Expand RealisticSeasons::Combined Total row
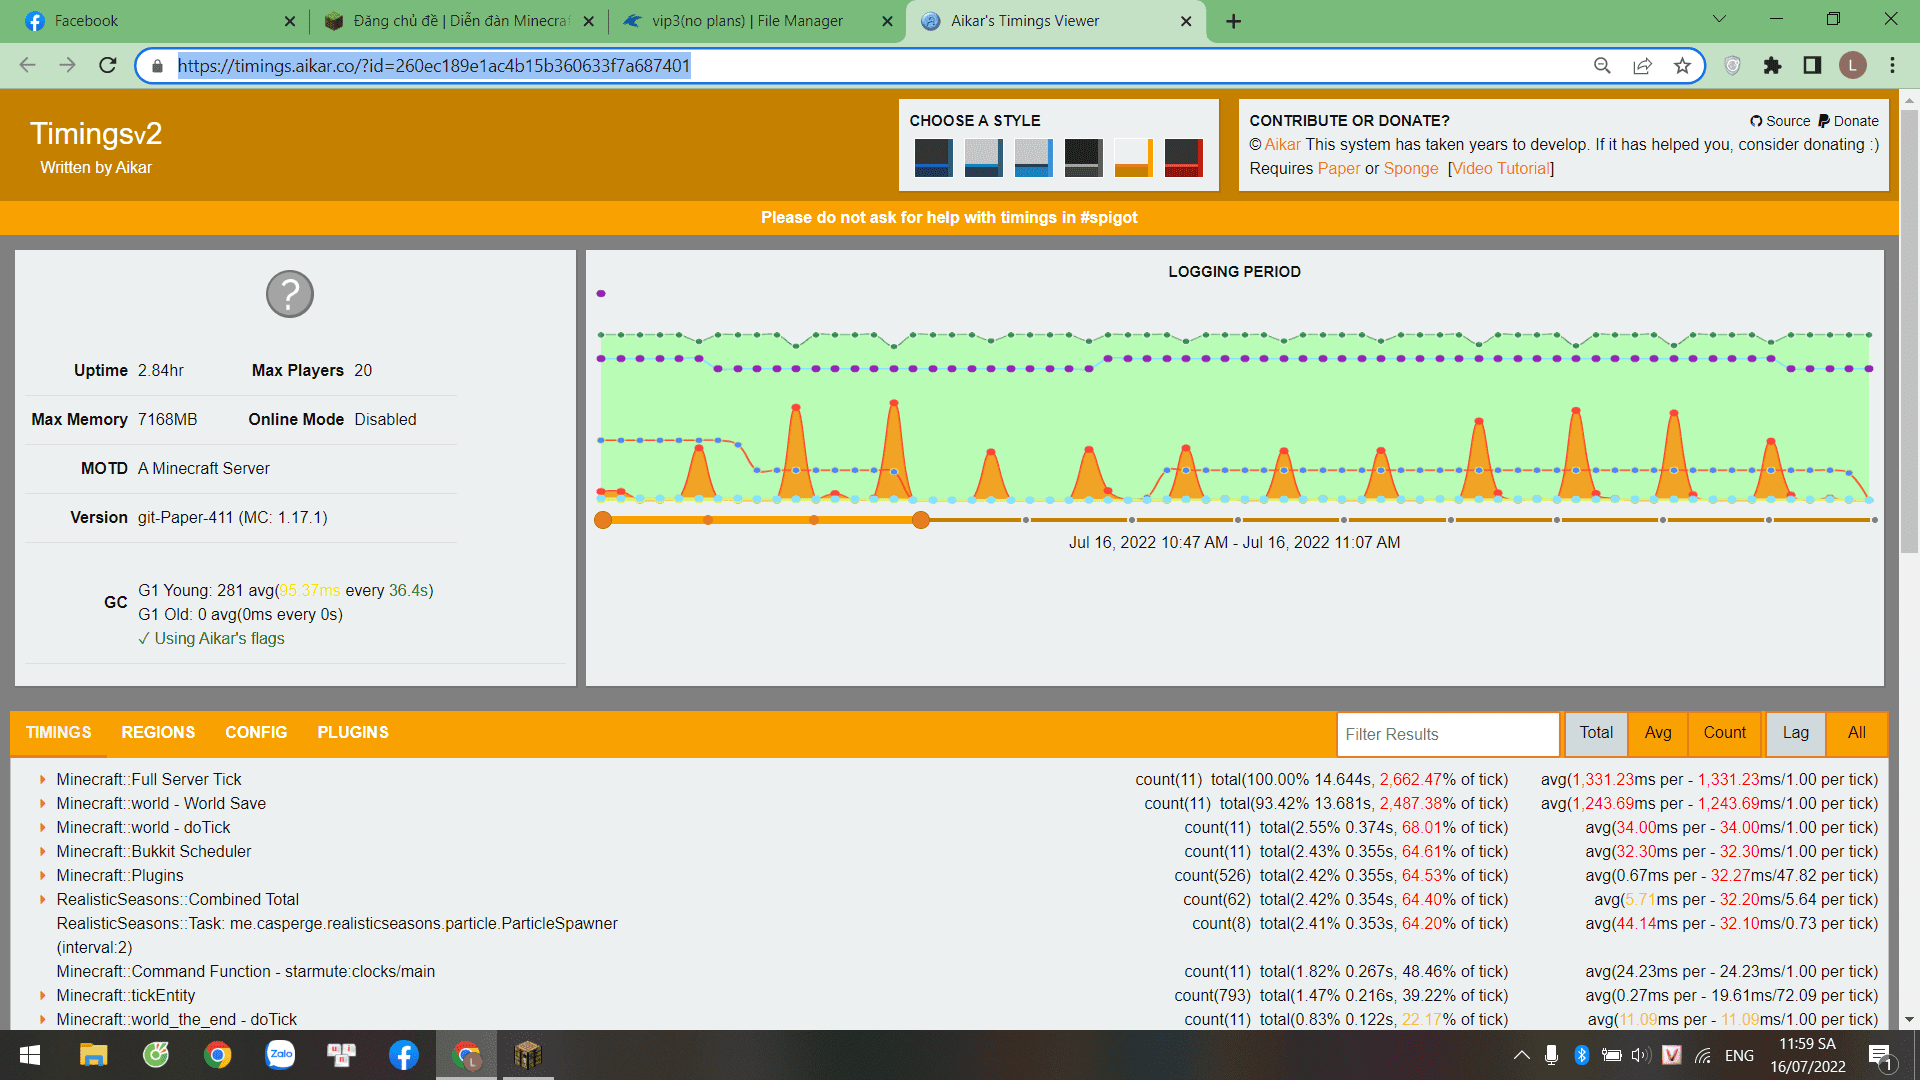The image size is (1920, 1080). 42,900
